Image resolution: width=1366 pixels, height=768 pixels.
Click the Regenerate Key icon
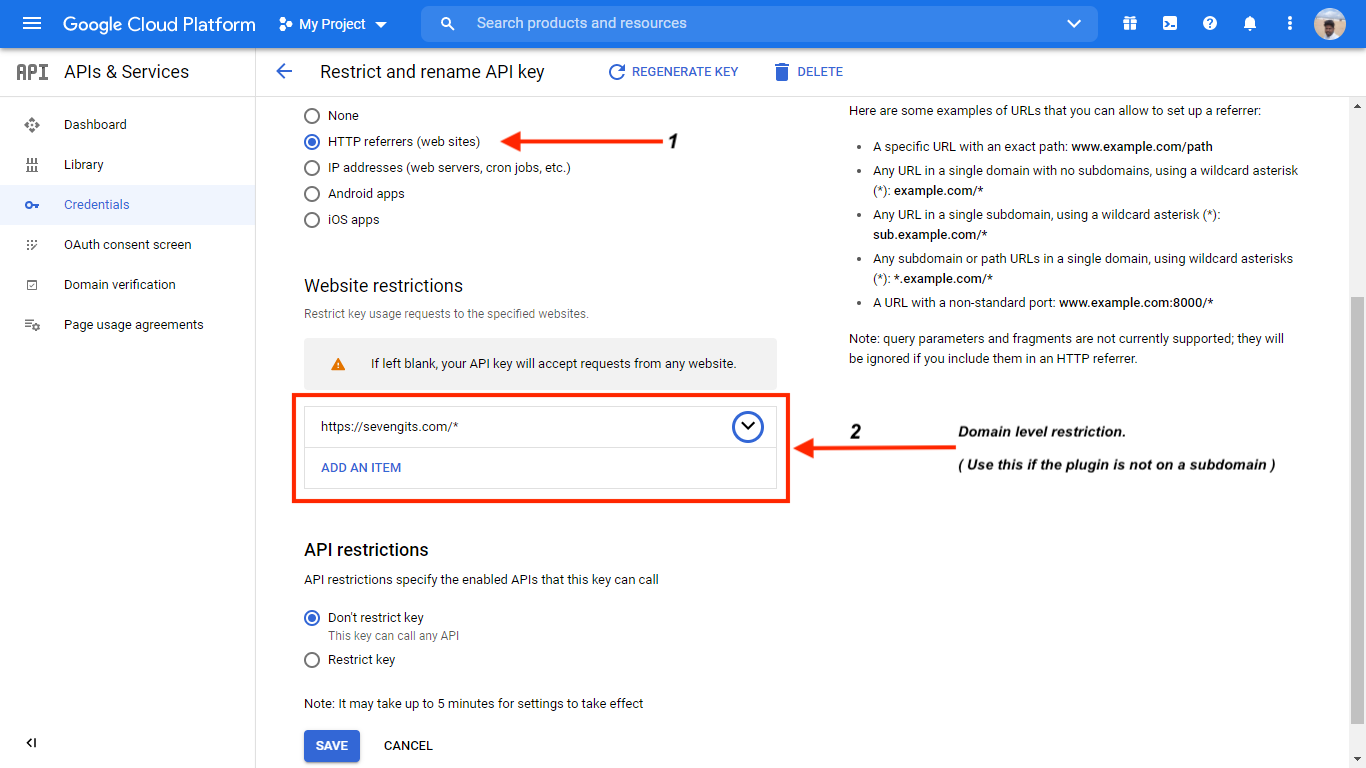point(672,71)
